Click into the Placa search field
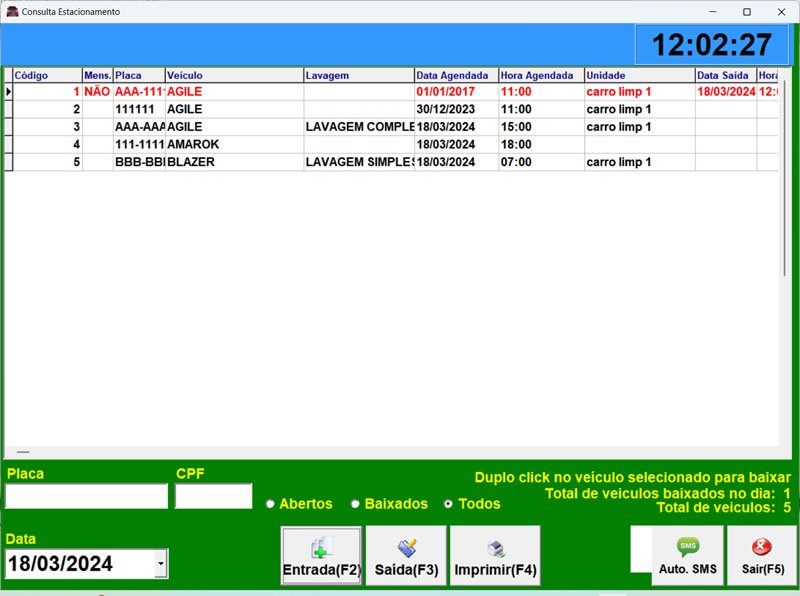 pos(87,496)
